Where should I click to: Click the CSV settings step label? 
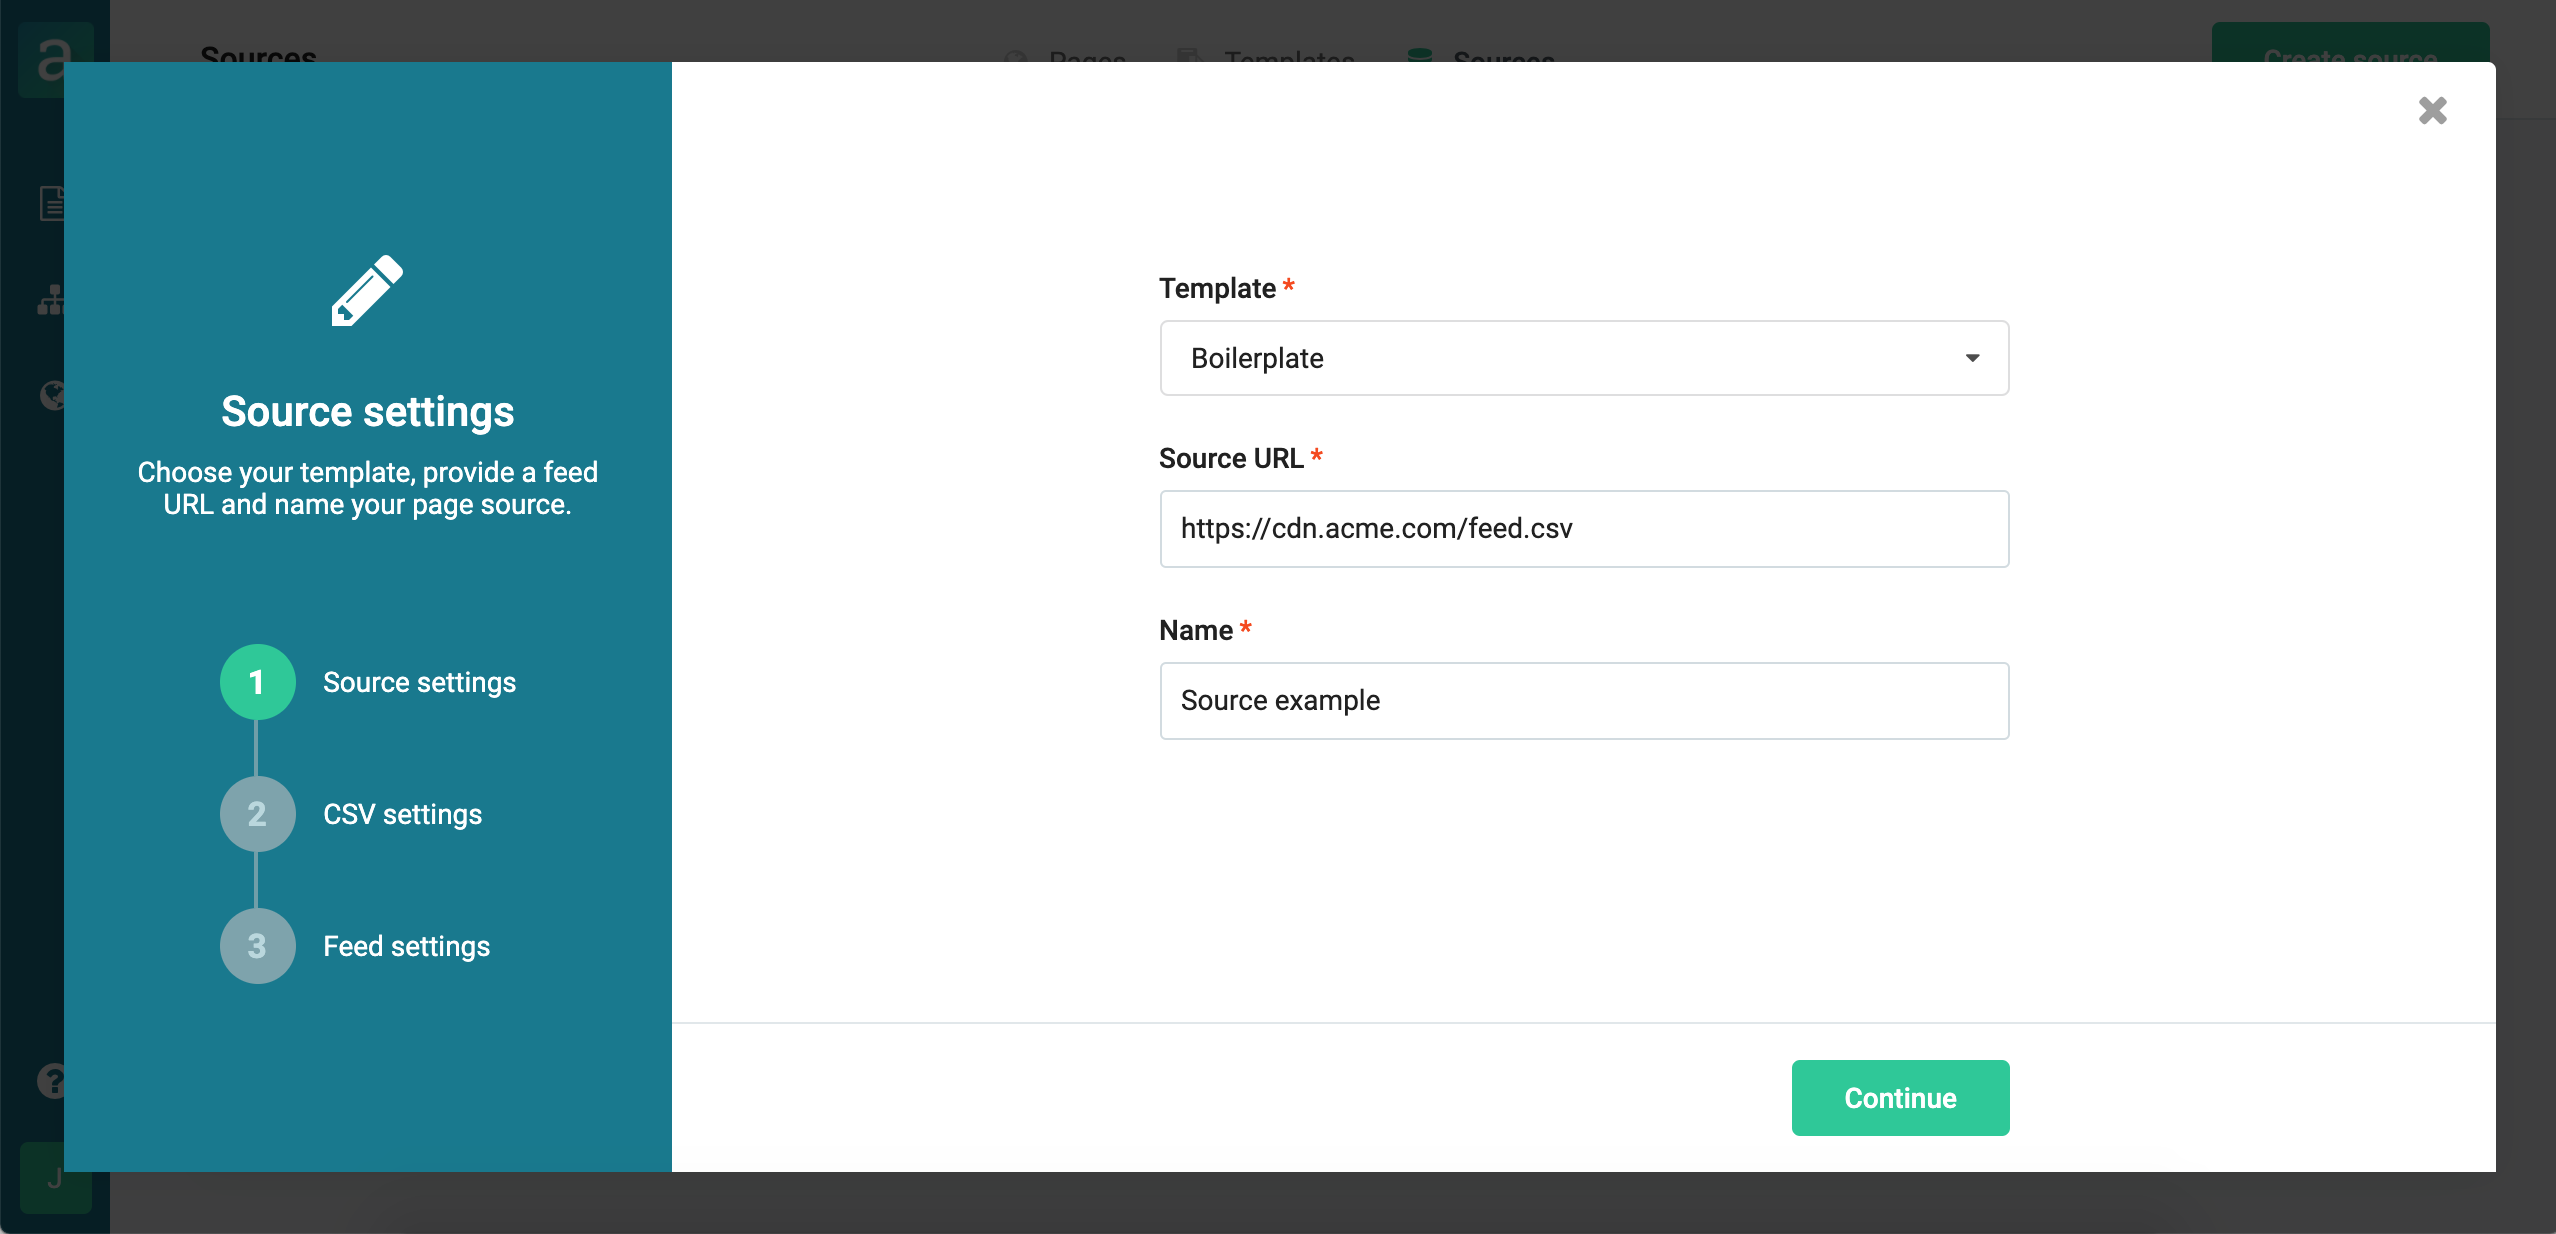[x=402, y=814]
